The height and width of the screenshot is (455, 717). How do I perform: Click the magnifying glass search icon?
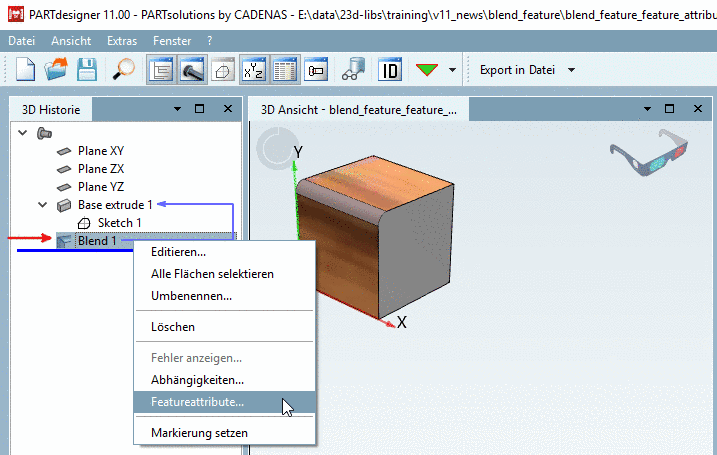tap(123, 70)
